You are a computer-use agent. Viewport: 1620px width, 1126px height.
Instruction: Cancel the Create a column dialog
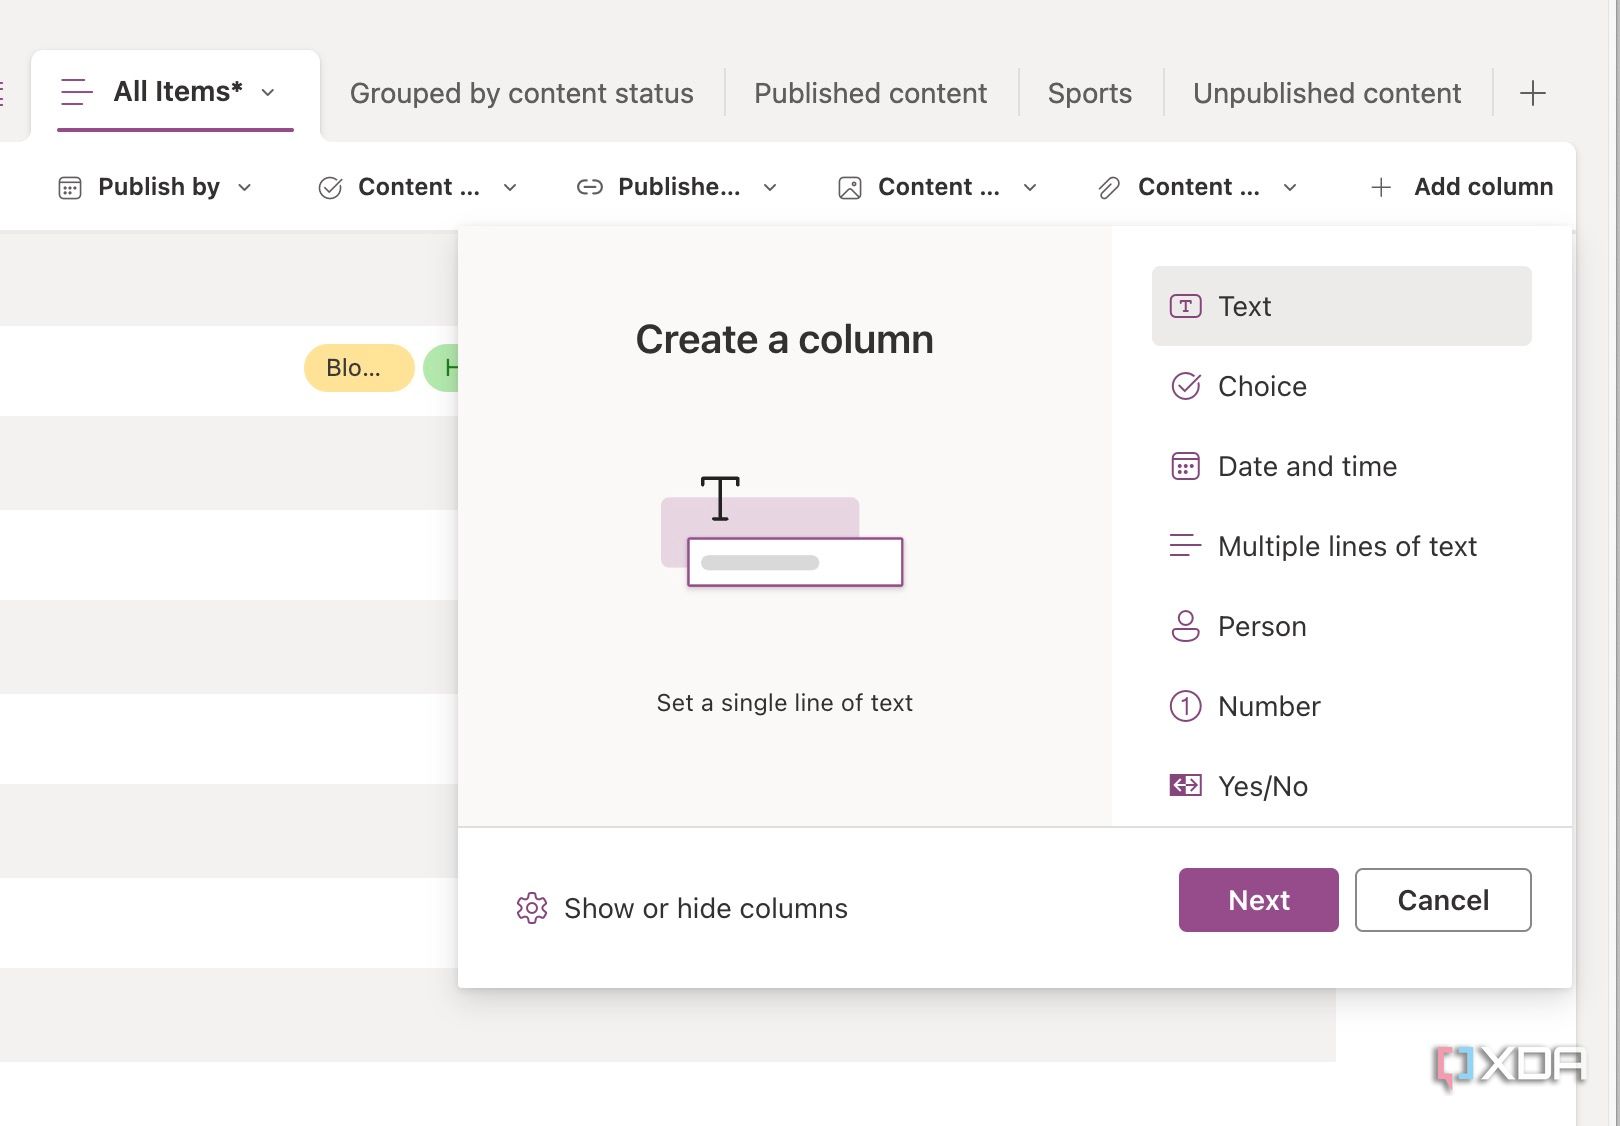point(1442,900)
